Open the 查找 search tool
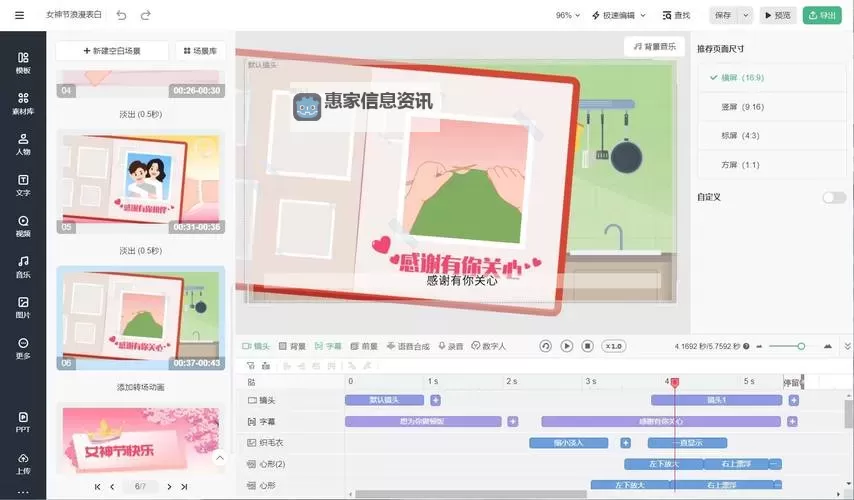 [676, 15]
